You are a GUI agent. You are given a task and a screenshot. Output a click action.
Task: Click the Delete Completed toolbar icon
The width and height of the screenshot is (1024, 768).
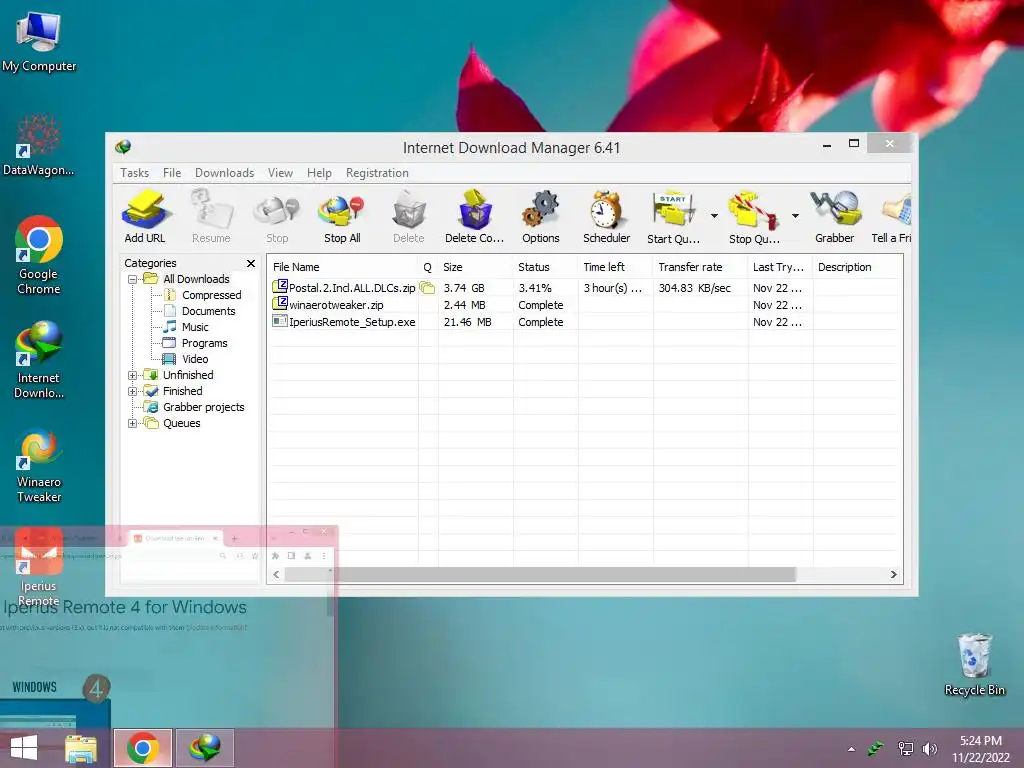tap(474, 217)
